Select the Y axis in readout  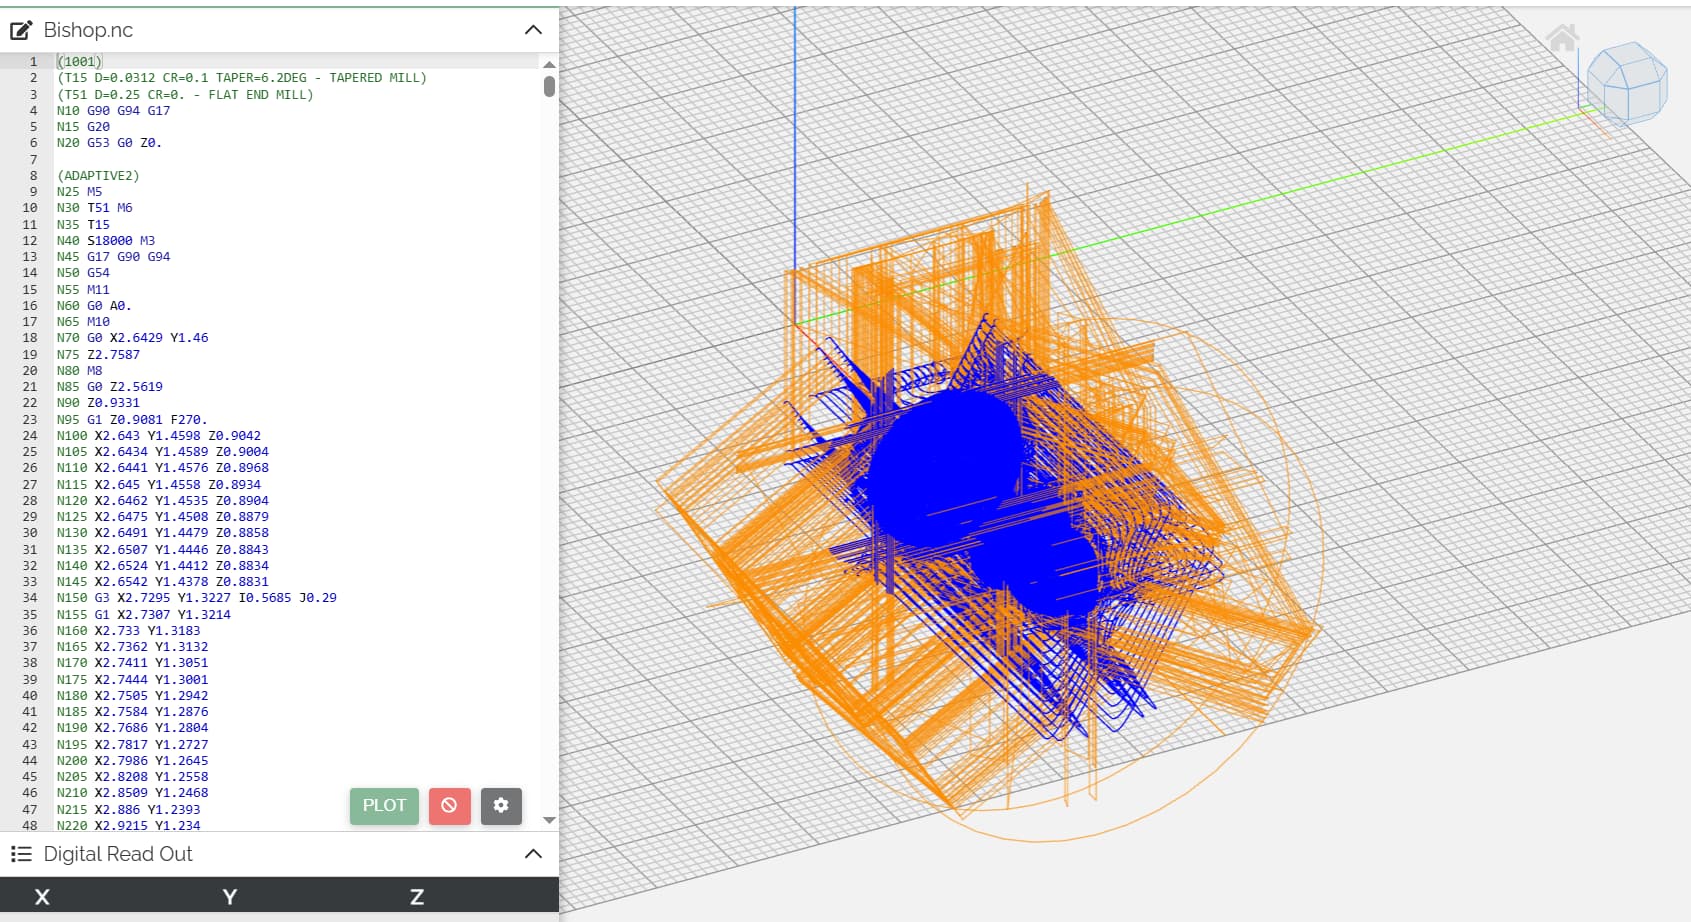(229, 897)
